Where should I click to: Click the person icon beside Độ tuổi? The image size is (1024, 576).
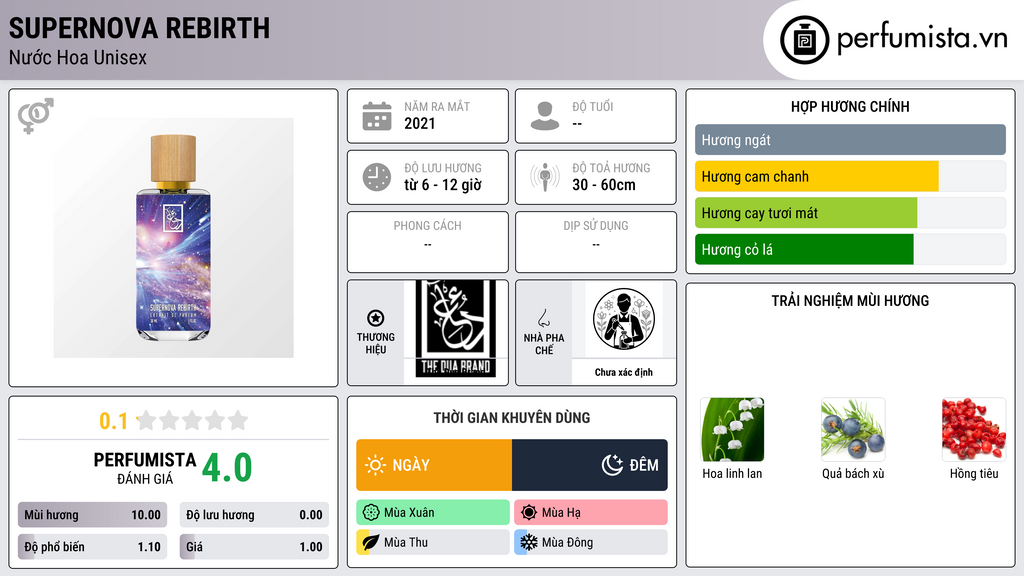(545, 116)
